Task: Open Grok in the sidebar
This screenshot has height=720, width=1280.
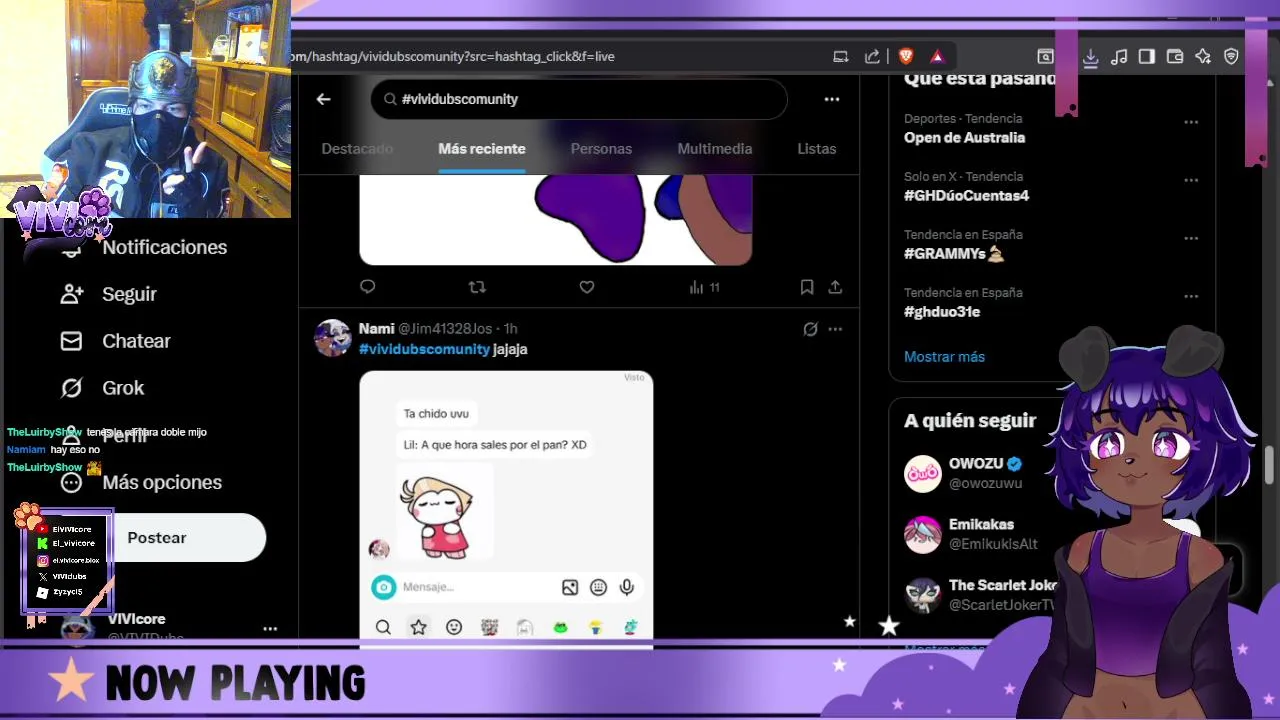Action: pos(102,388)
